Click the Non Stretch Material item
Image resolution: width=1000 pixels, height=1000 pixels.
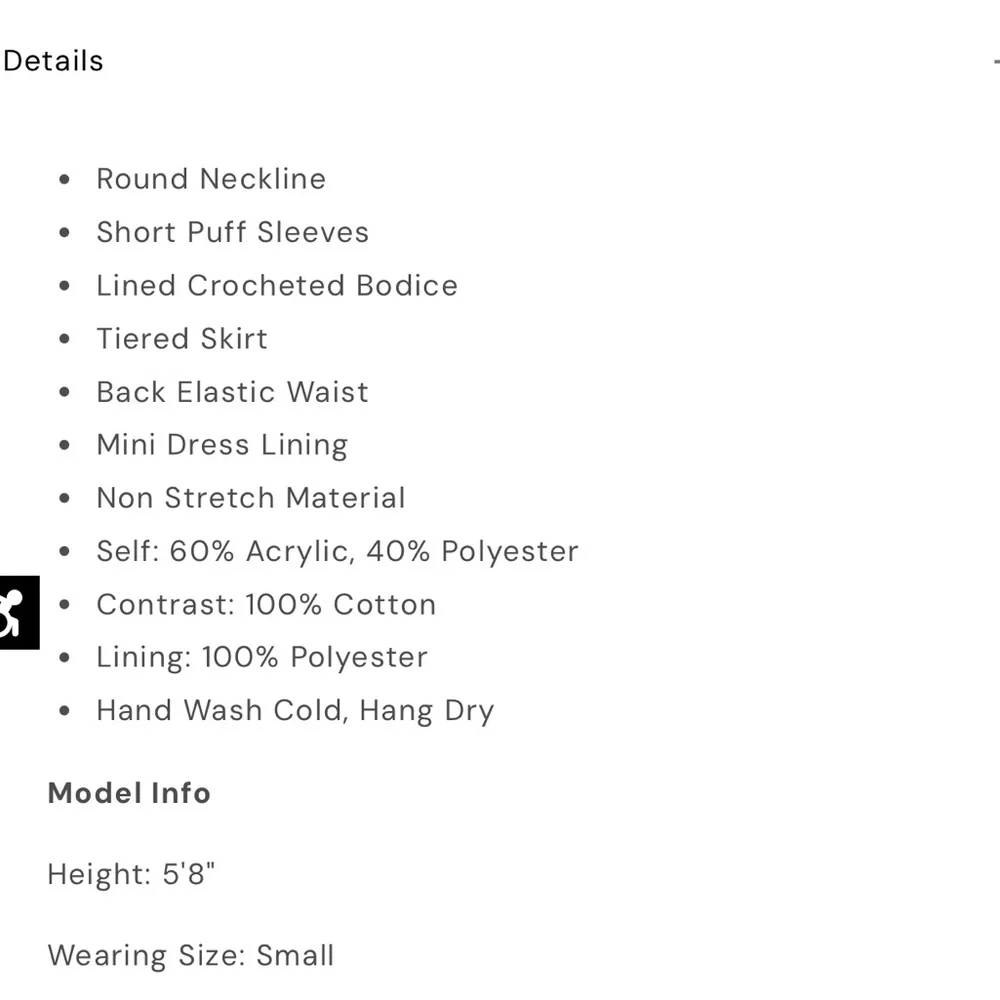coord(251,497)
